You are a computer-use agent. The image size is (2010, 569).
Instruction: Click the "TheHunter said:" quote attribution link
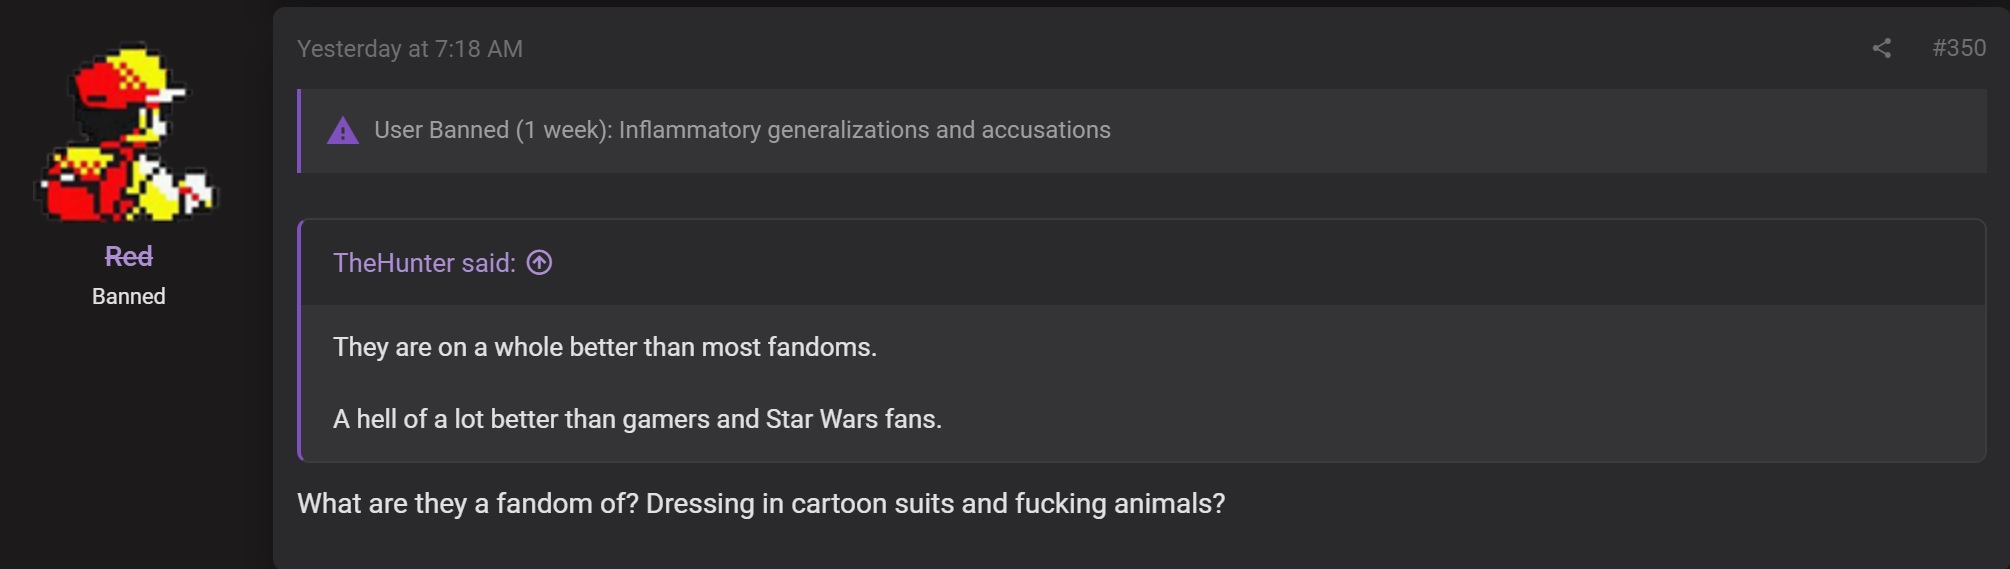coord(424,263)
